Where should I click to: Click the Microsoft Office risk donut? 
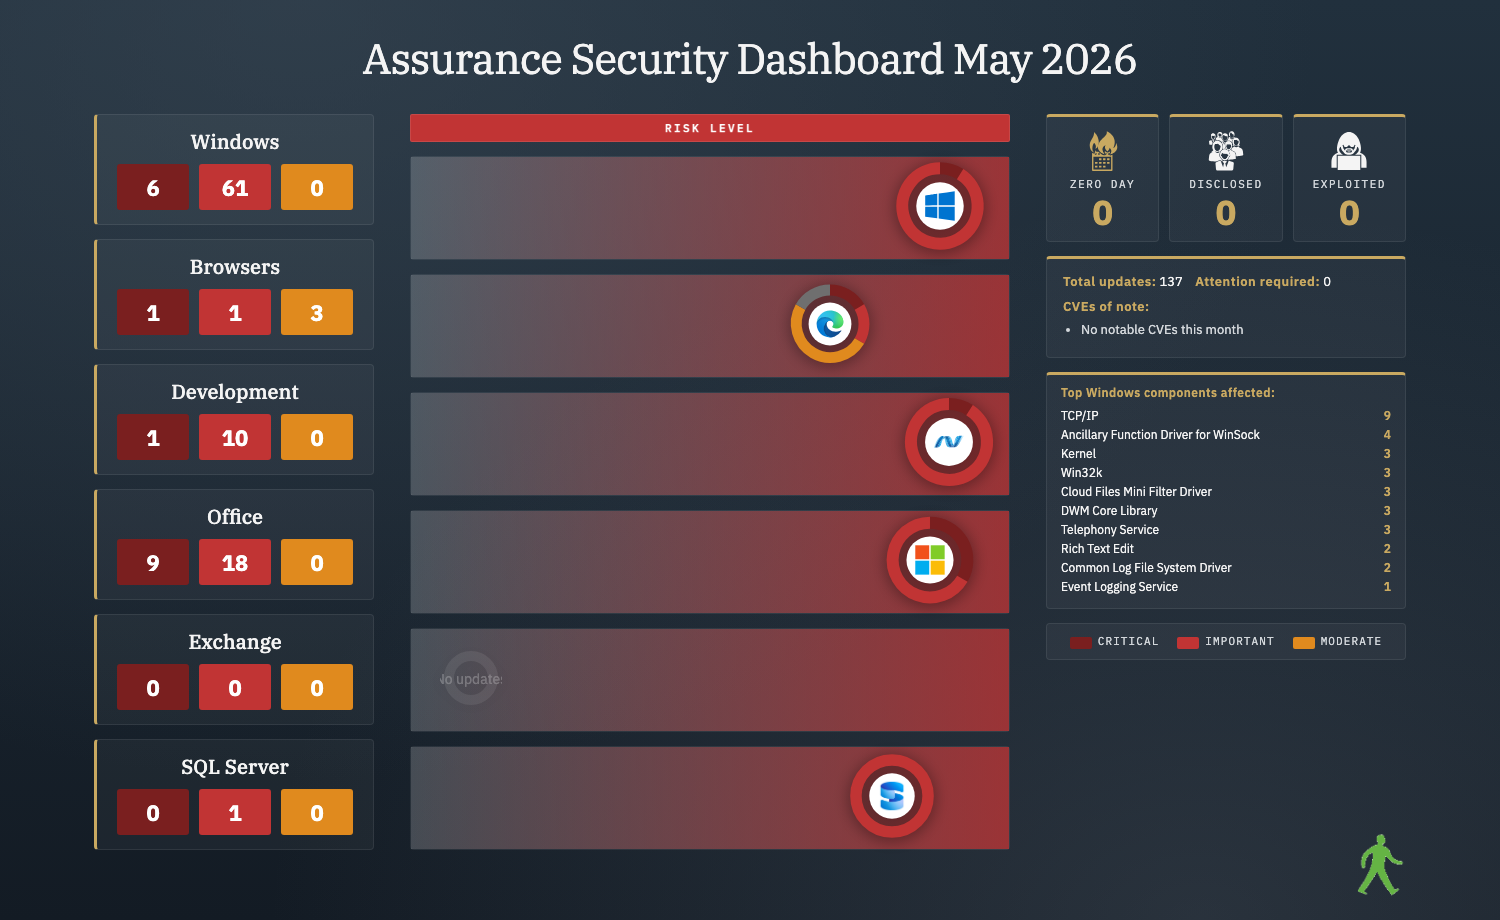(930, 560)
